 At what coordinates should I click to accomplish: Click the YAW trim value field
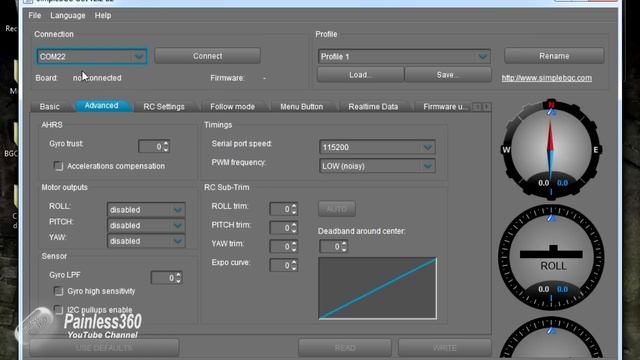tap(280, 247)
